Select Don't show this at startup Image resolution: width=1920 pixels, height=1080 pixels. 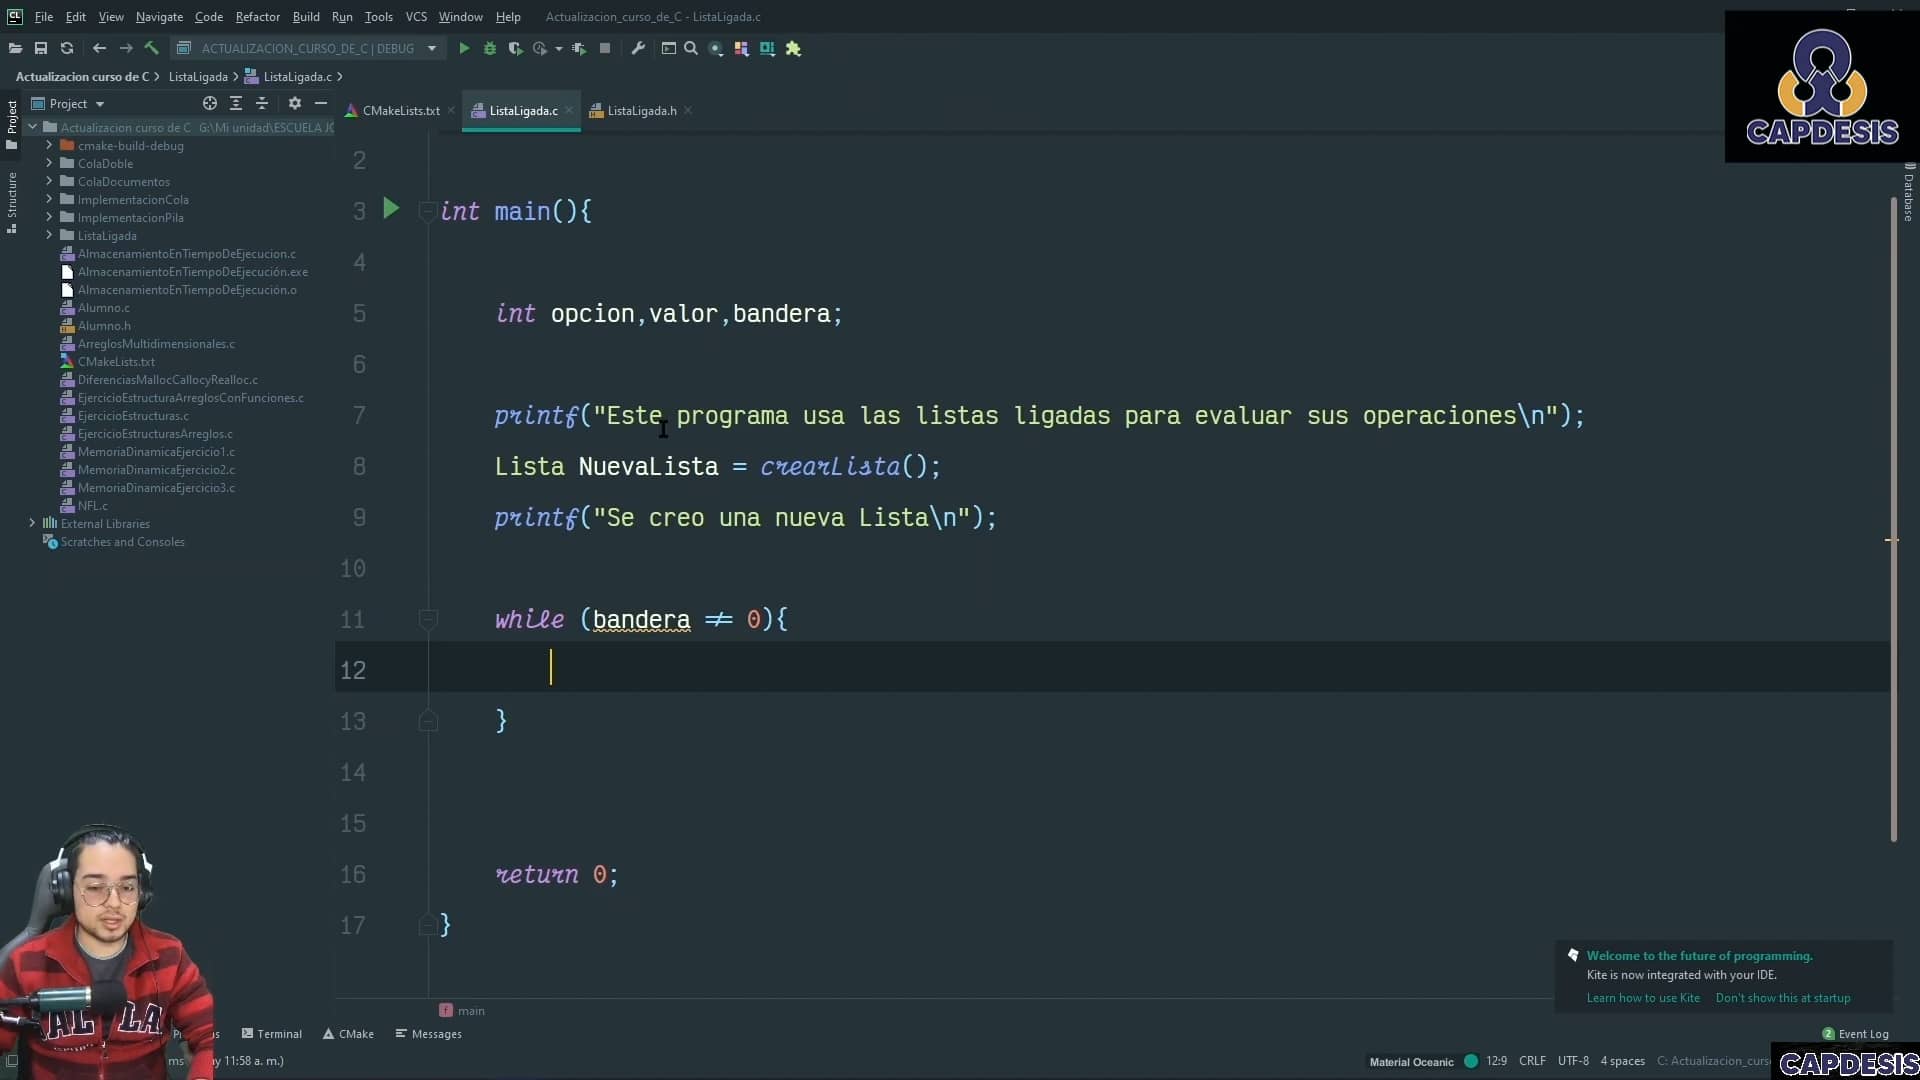[x=1783, y=998]
